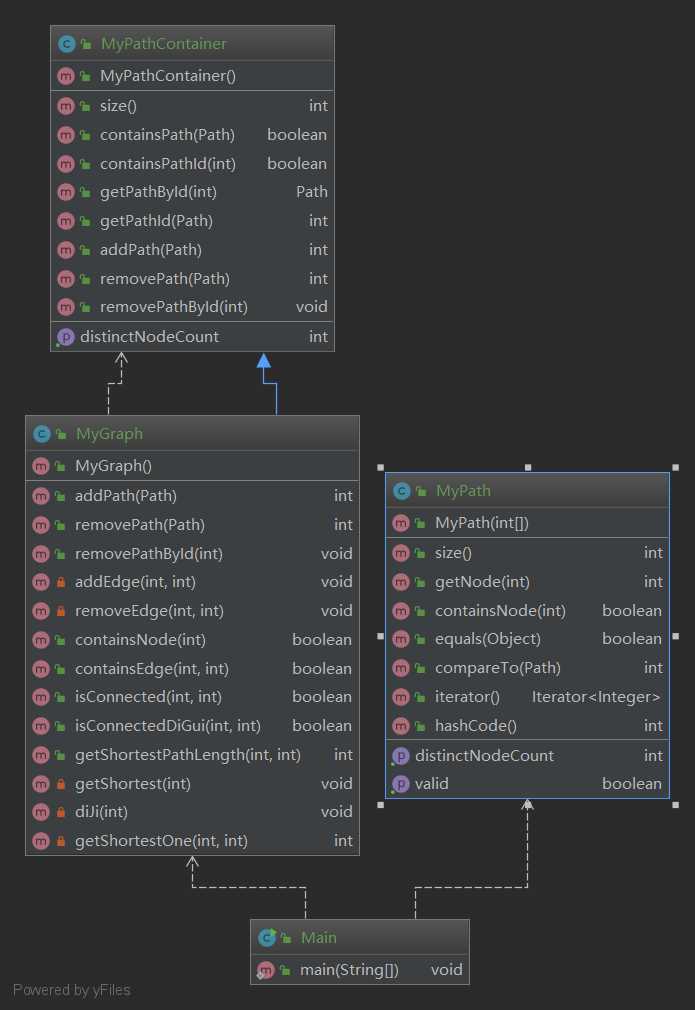The width and height of the screenshot is (695, 1010).
Task: Select containsEdge(int, int) method row
Action: tap(192, 669)
